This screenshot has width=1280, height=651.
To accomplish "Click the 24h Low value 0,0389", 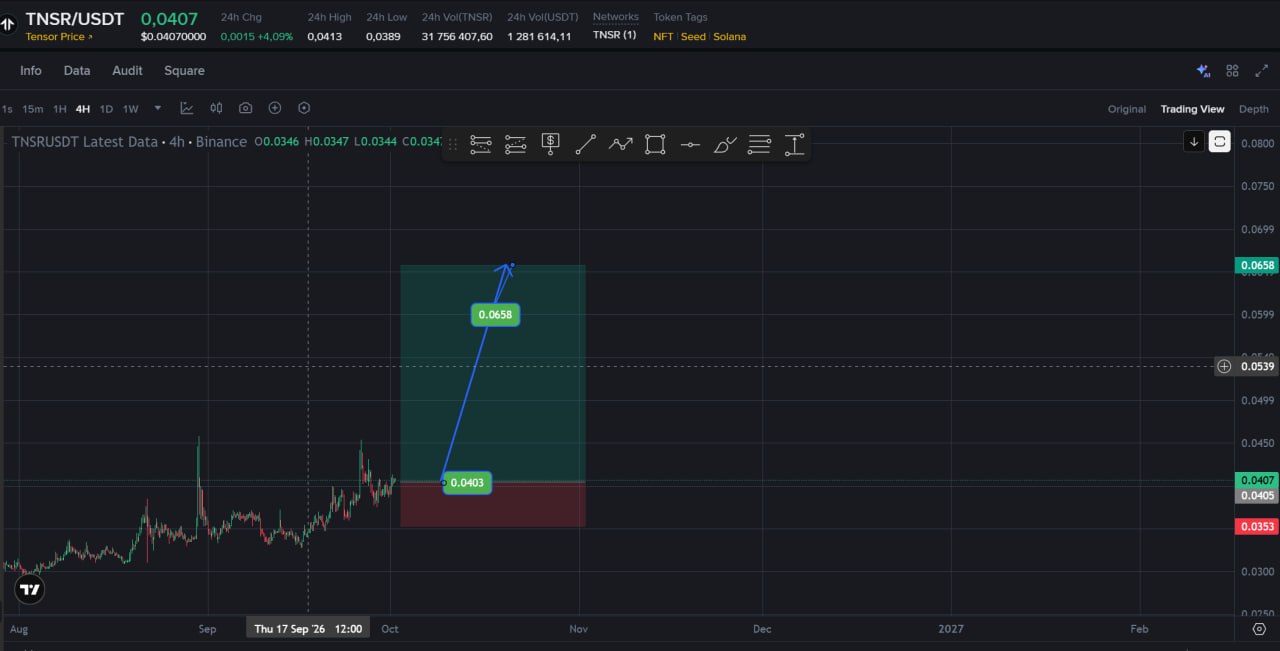I will [x=383, y=37].
